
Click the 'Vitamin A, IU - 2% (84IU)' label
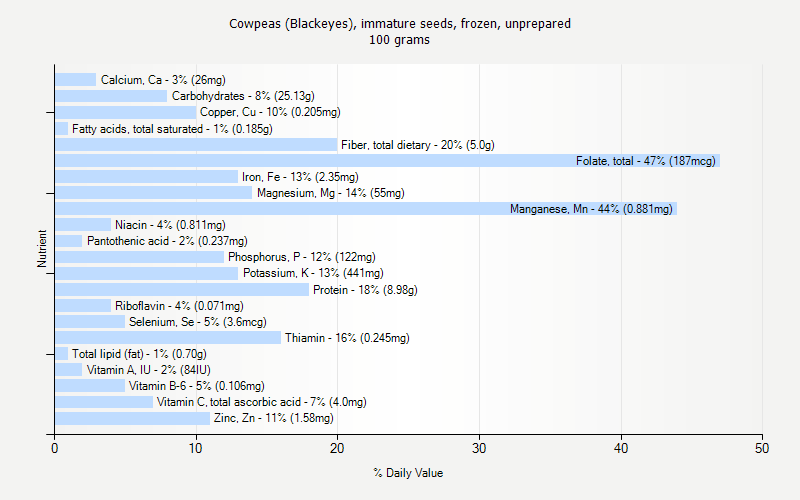point(148,369)
